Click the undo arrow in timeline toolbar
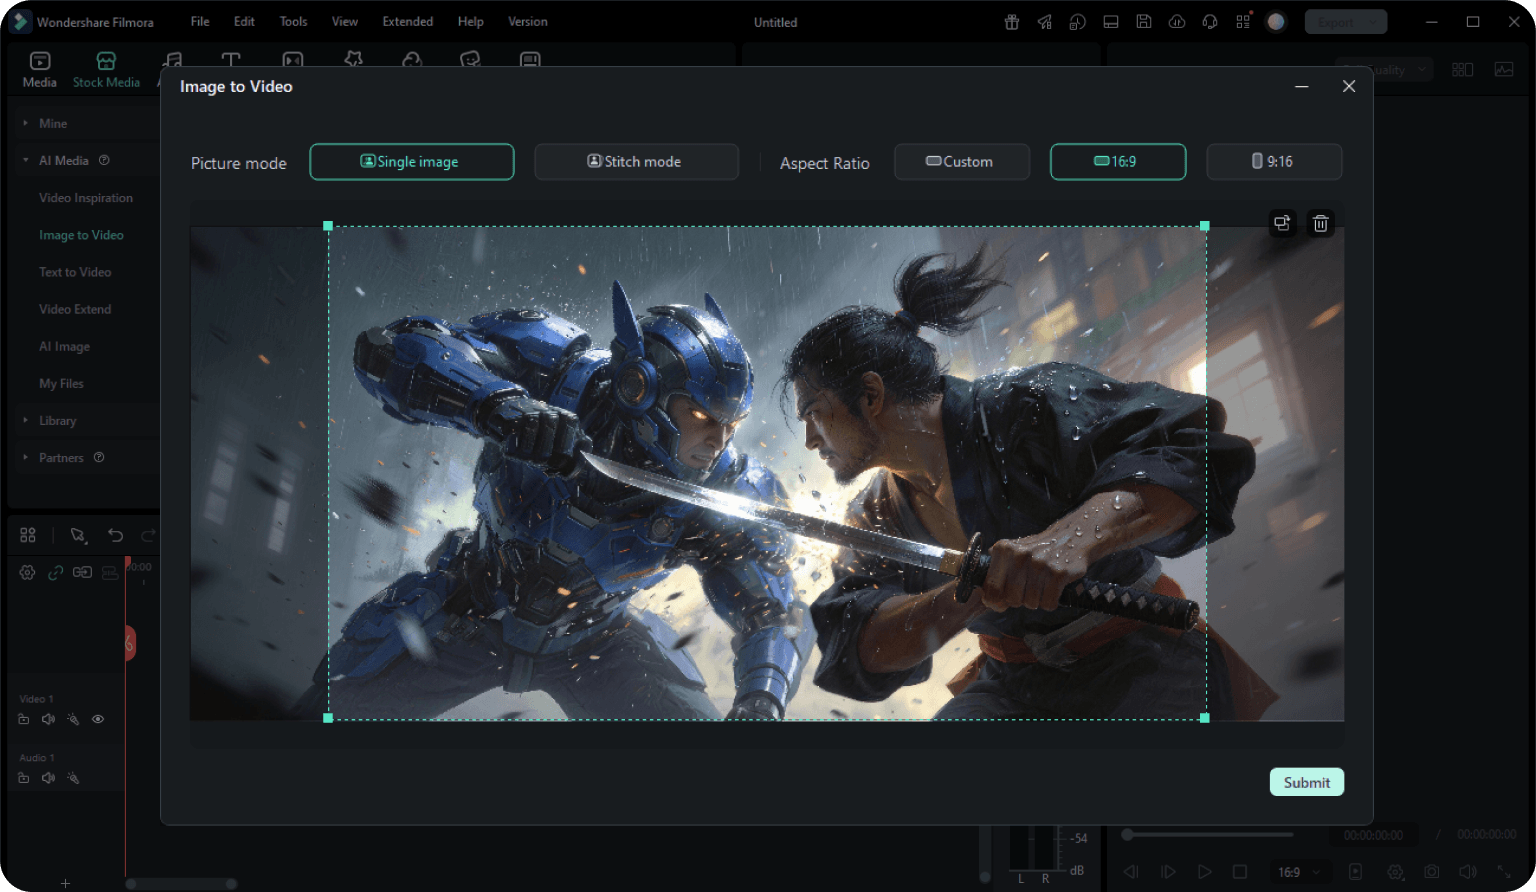This screenshot has height=892, width=1536. click(116, 536)
